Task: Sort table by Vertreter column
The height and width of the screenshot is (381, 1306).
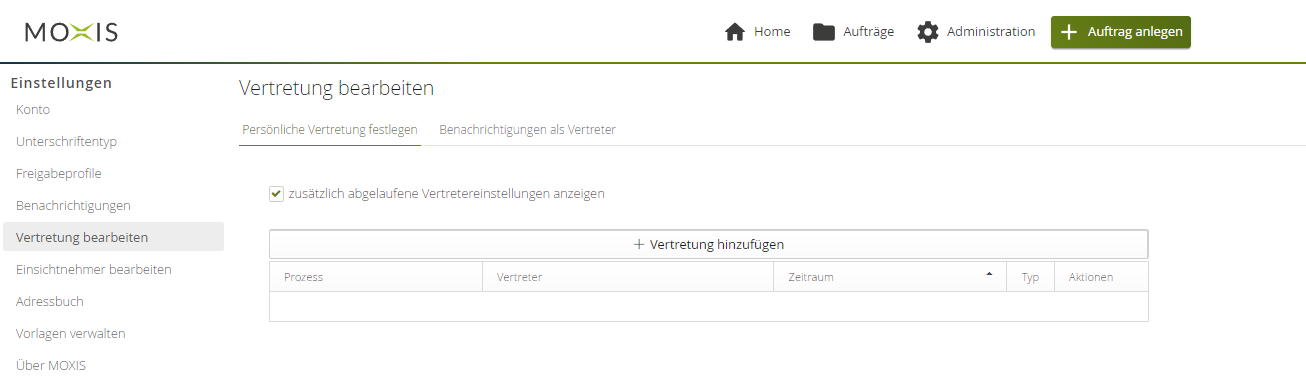Action: (628, 277)
